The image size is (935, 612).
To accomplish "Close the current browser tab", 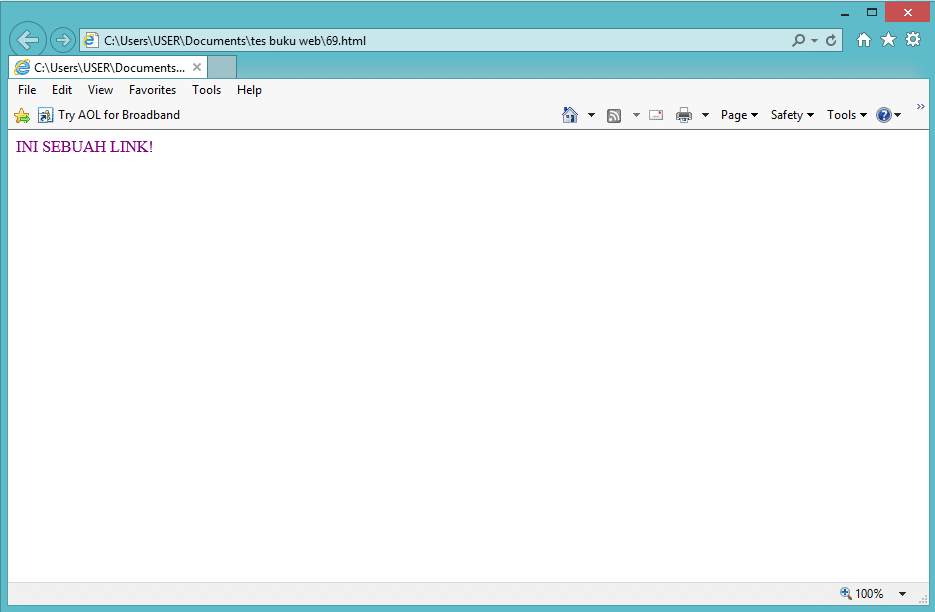I will pos(197,67).
